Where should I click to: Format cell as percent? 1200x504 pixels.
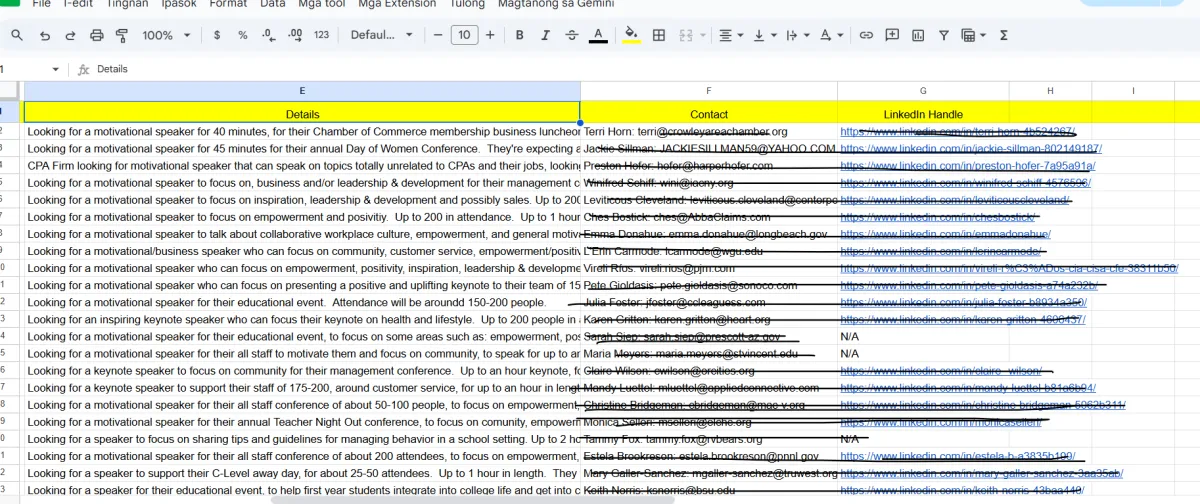pos(243,35)
